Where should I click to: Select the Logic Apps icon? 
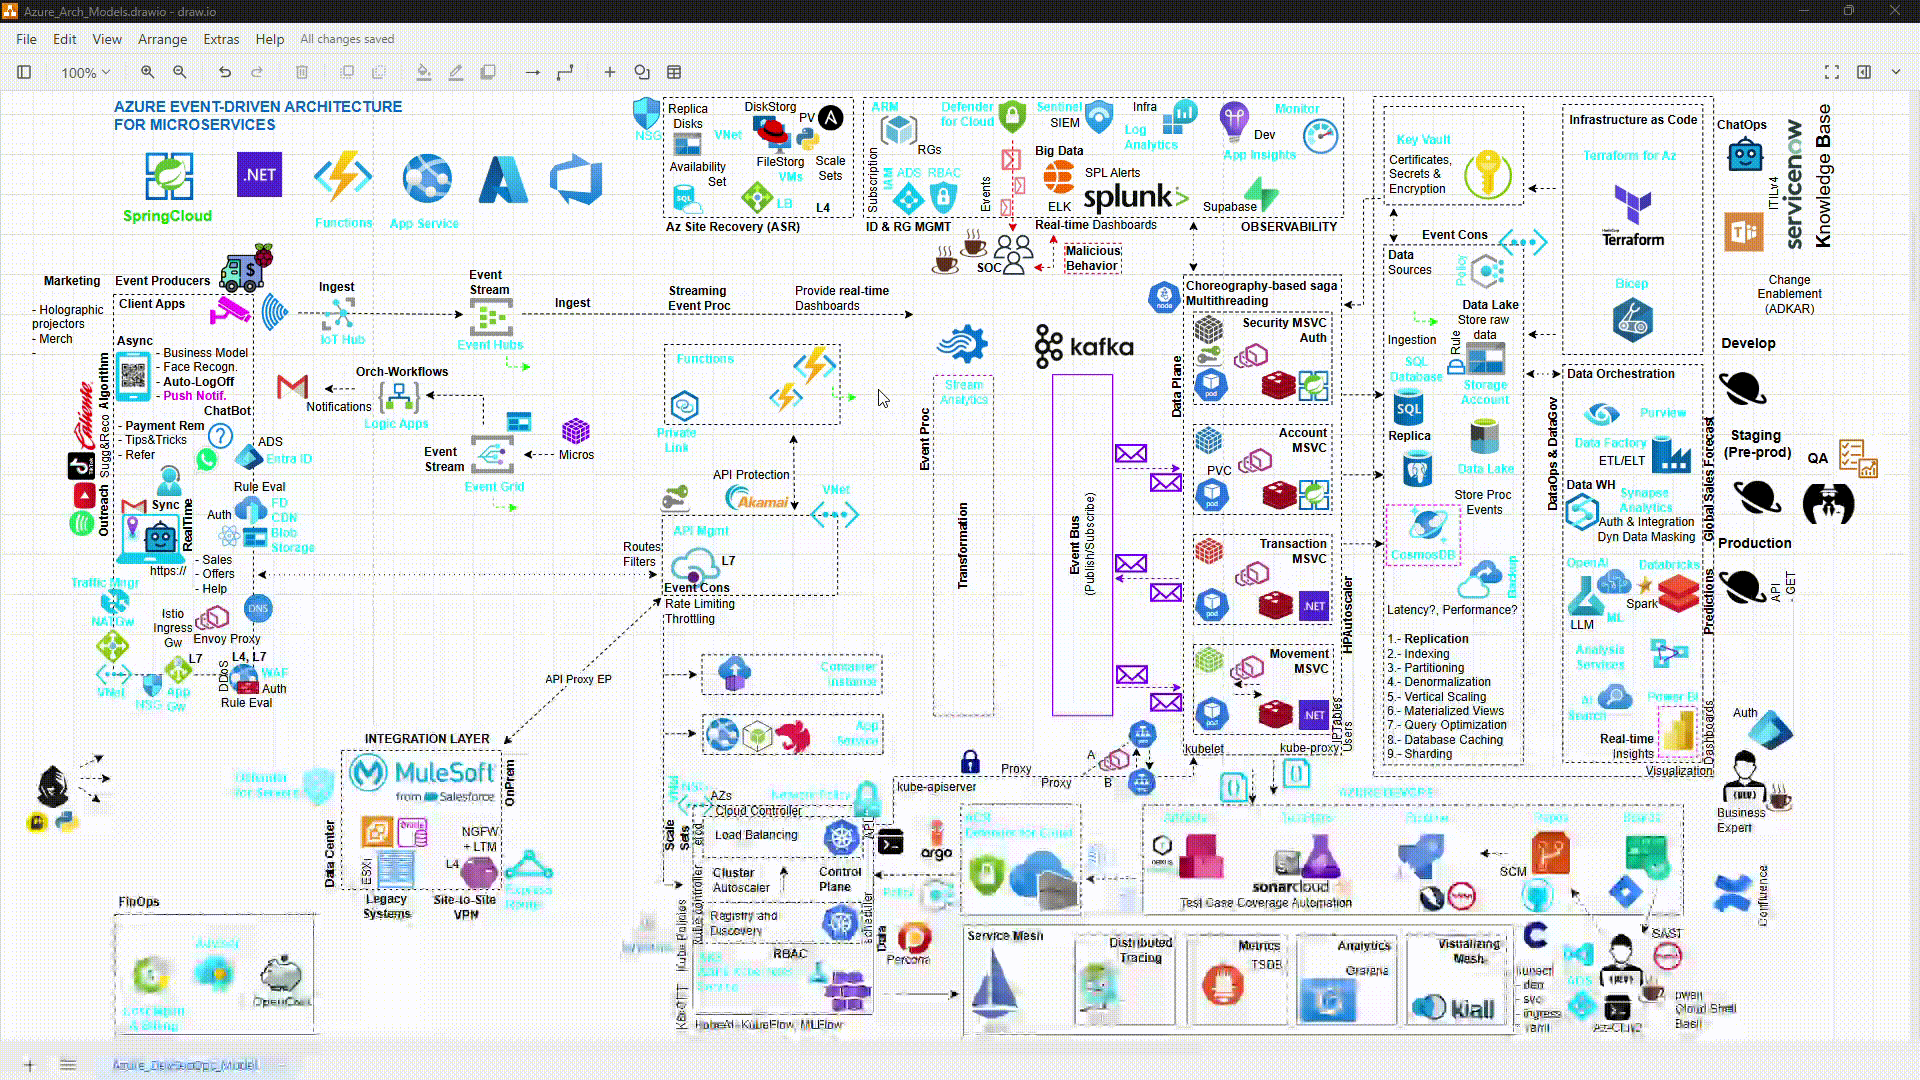[399, 398]
